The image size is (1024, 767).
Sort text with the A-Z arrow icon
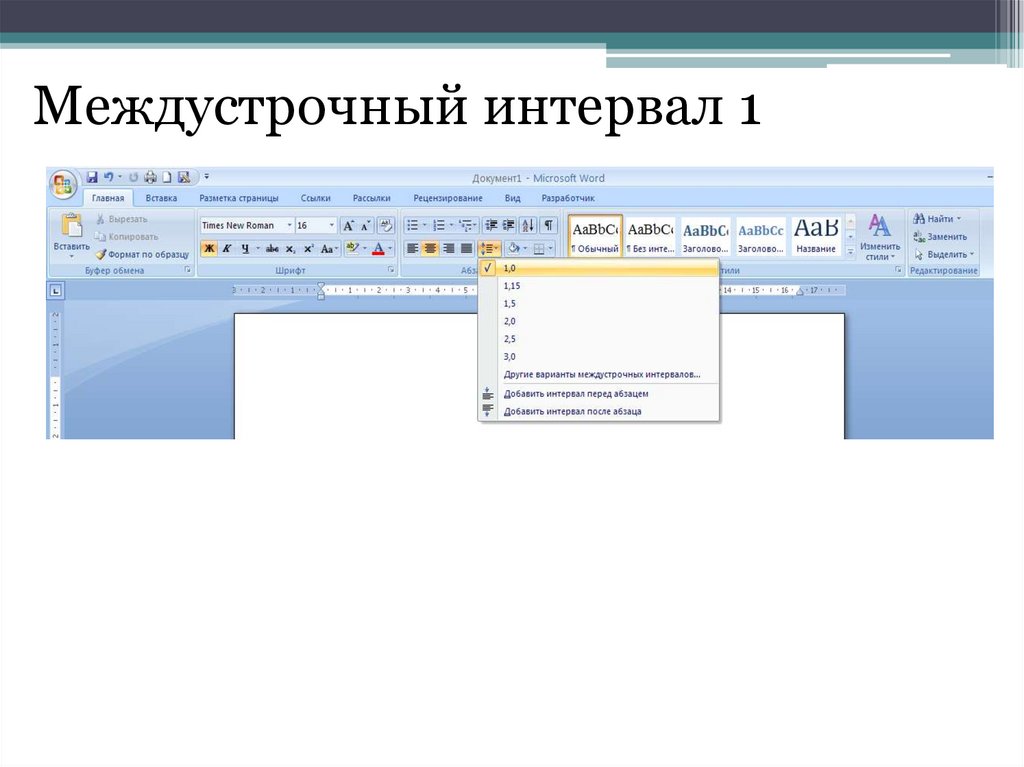point(528,225)
